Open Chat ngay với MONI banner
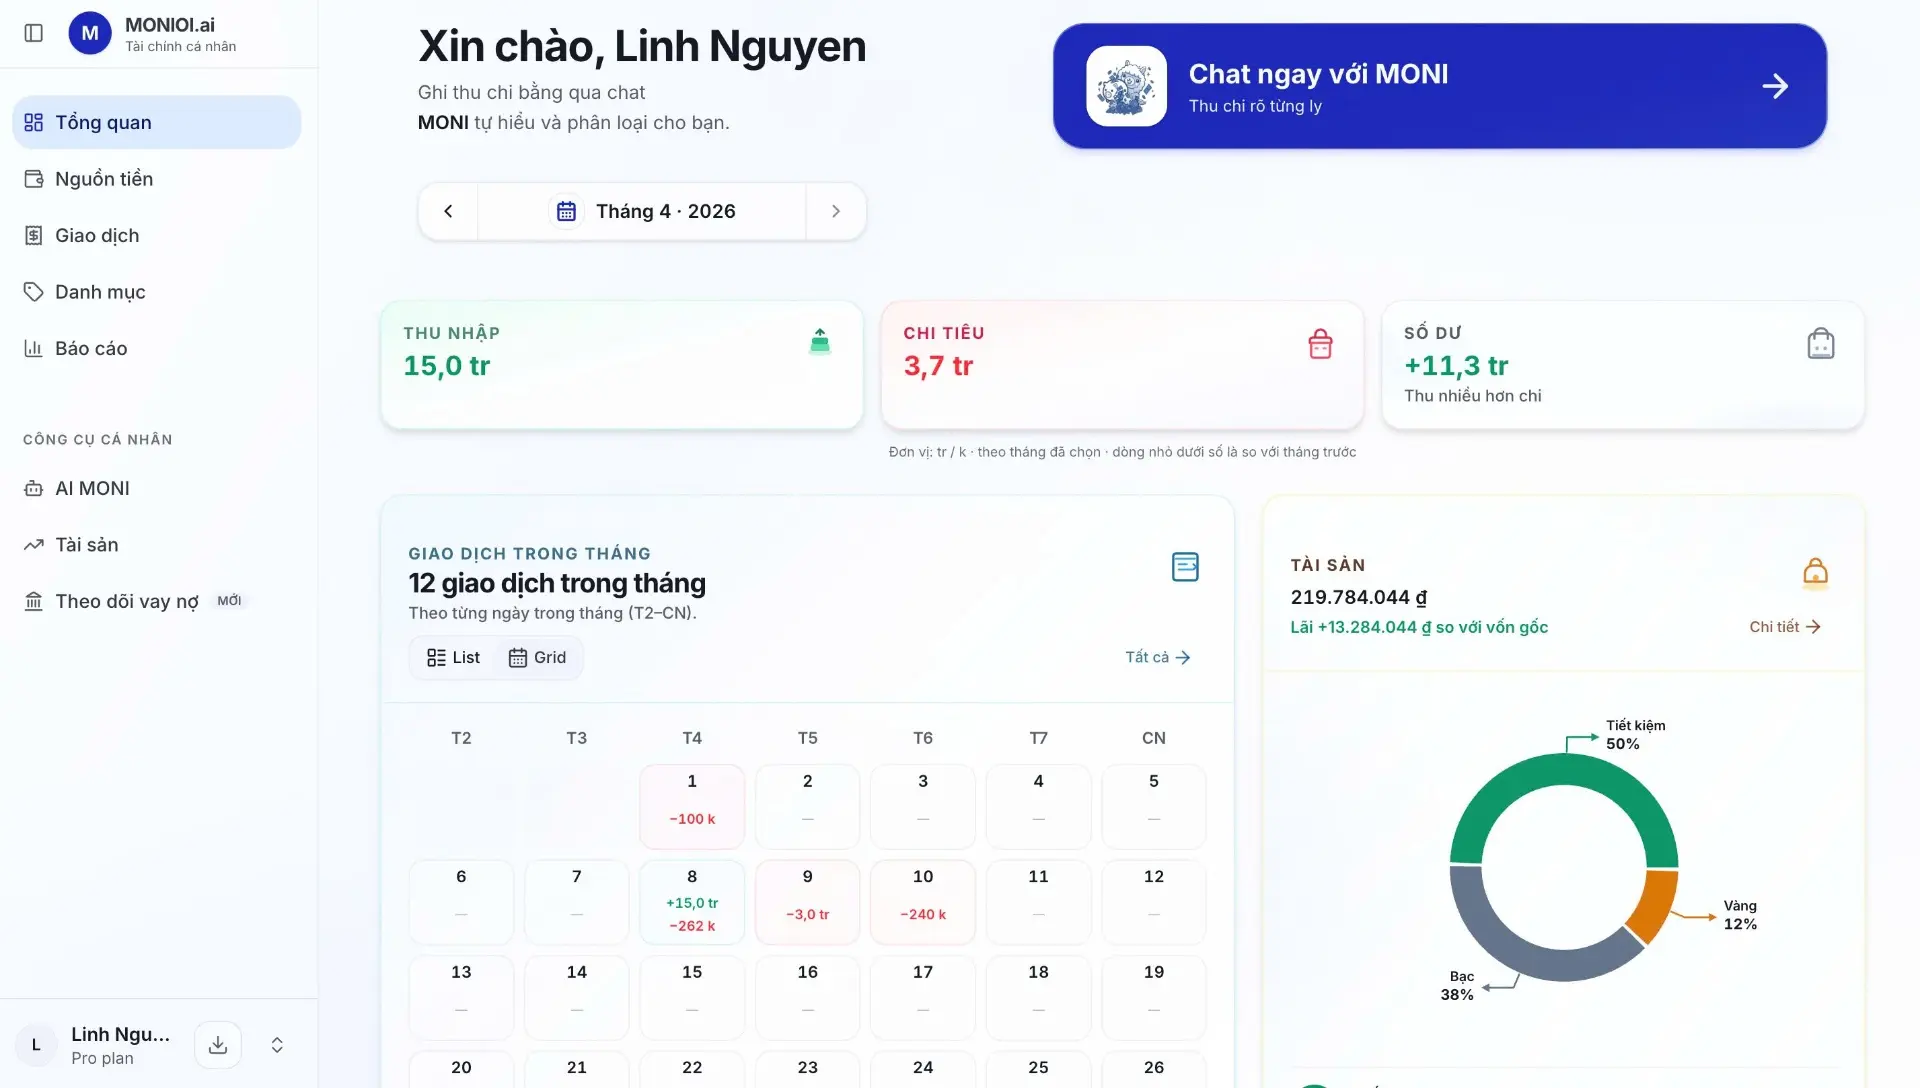1920x1088 pixels. tap(1440, 86)
